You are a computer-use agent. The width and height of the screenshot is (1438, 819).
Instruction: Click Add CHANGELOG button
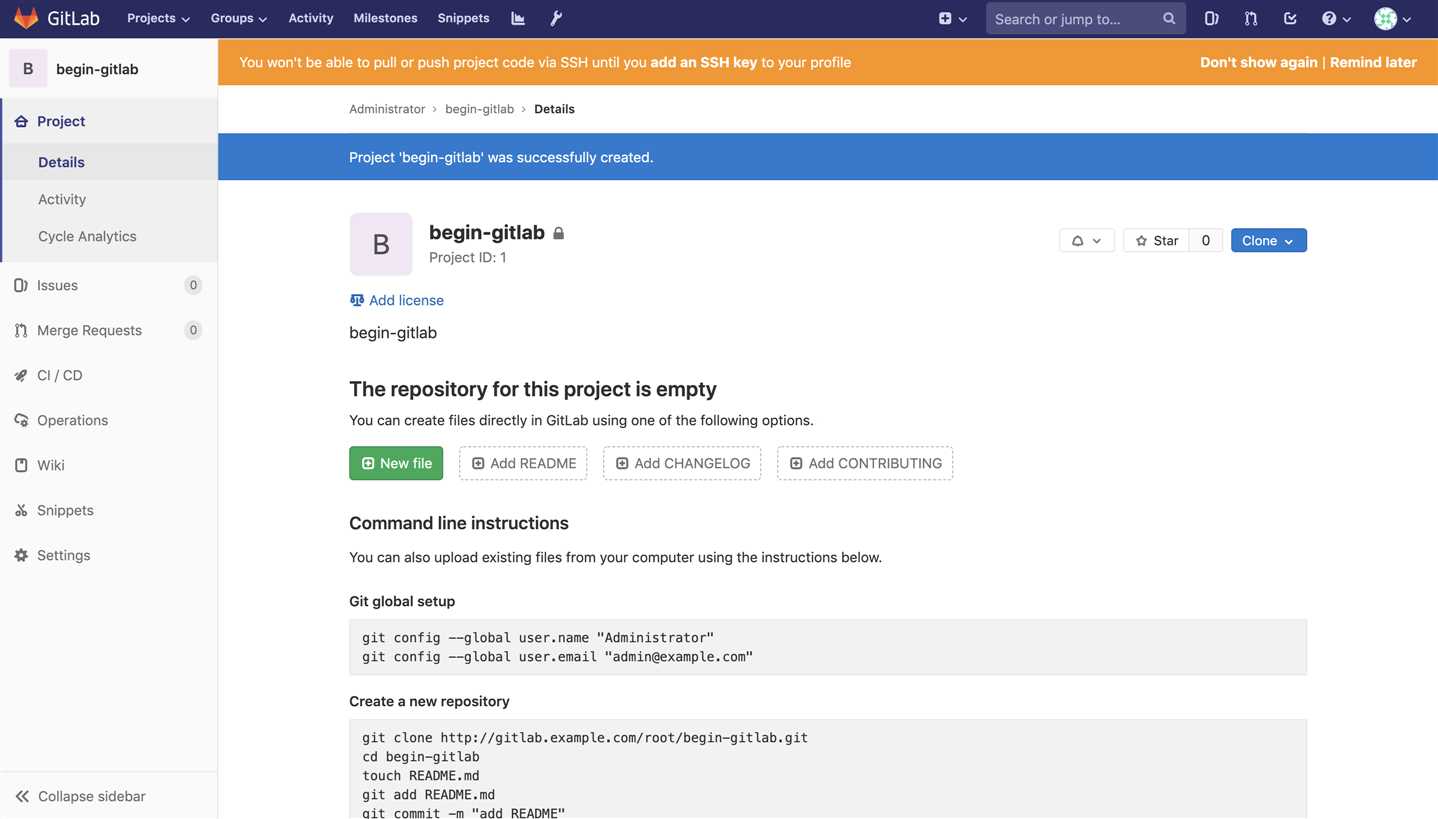(682, 463)
